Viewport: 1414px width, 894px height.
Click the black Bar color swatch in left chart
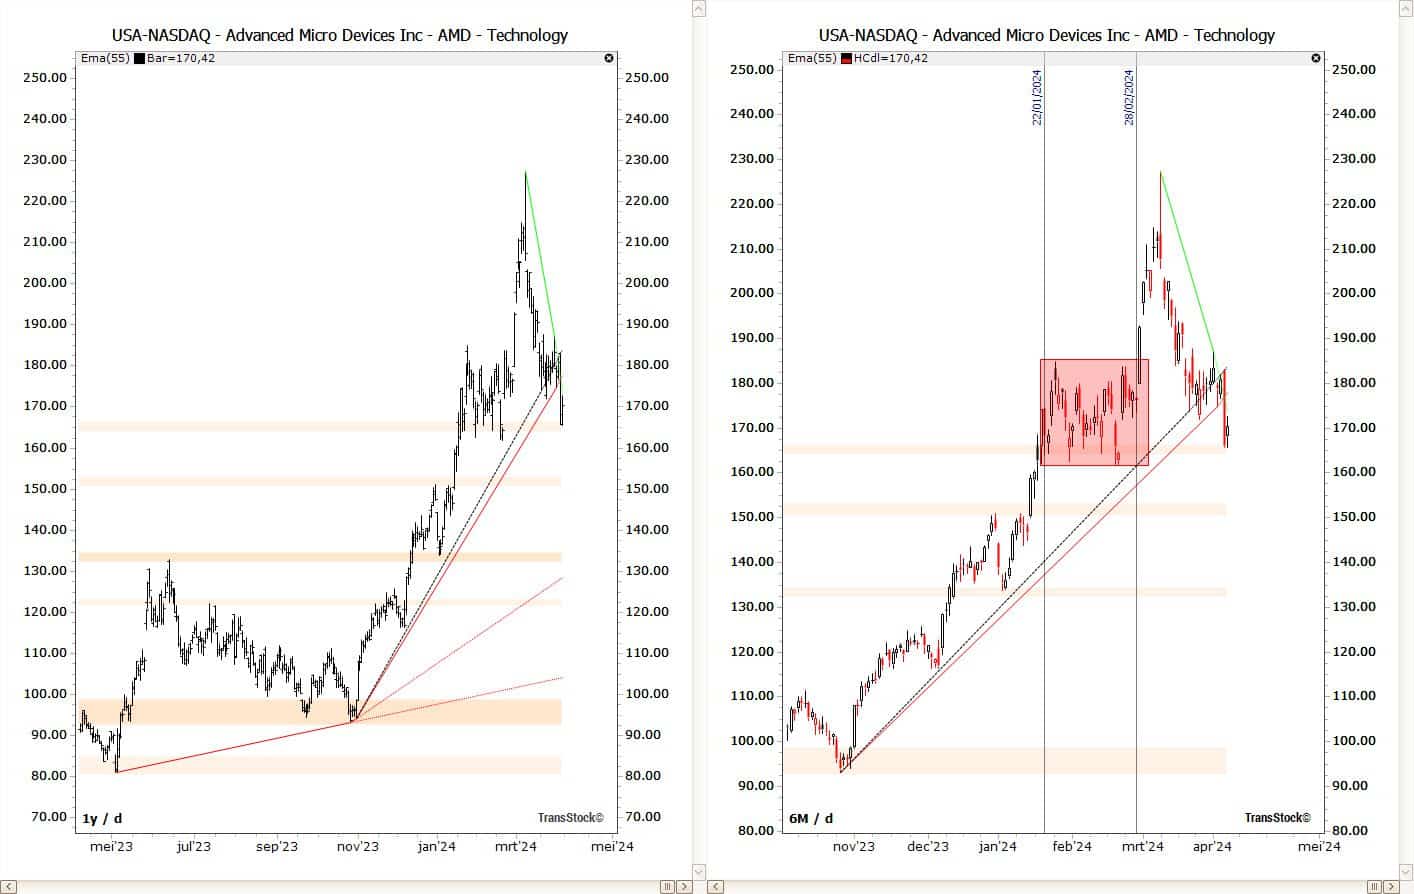(x=139, y=58)
